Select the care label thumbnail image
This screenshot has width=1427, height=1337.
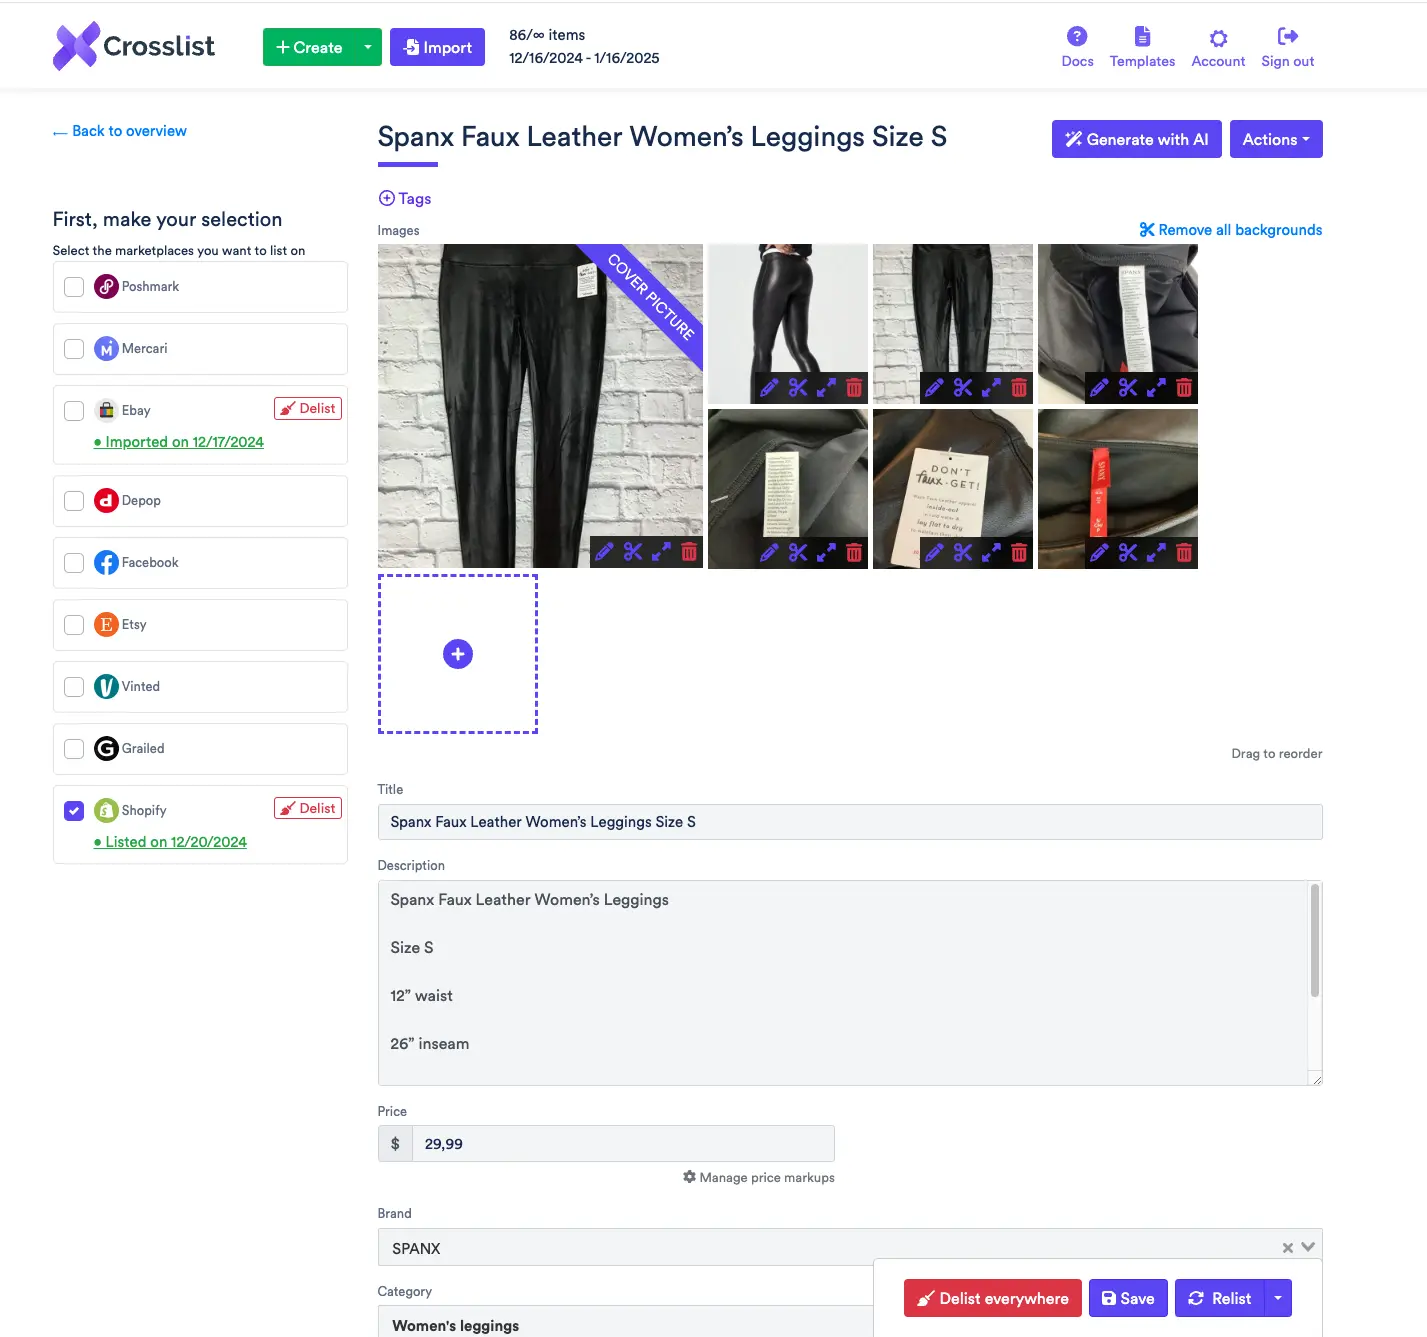tap(788, 489)
